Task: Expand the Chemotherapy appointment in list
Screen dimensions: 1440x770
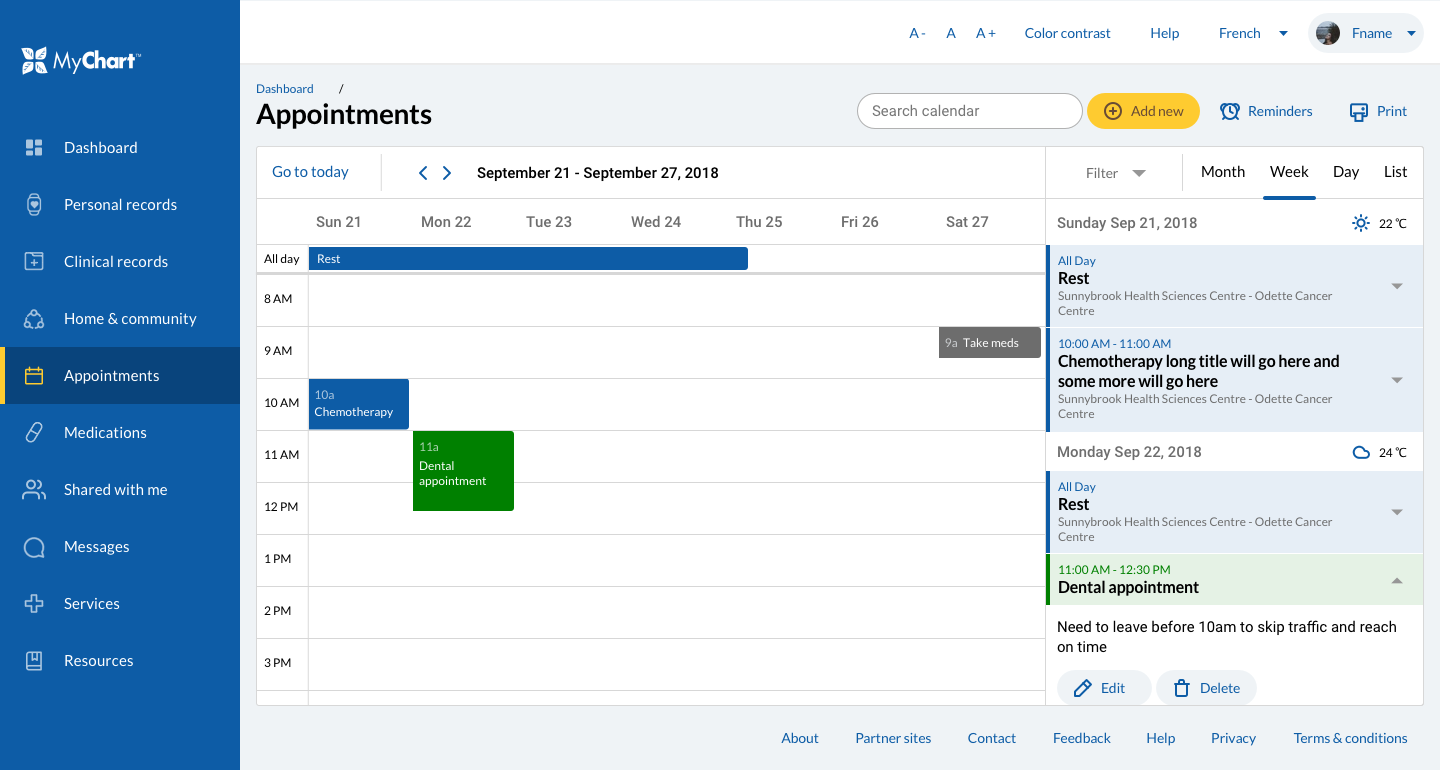Action: point(1397,380)
